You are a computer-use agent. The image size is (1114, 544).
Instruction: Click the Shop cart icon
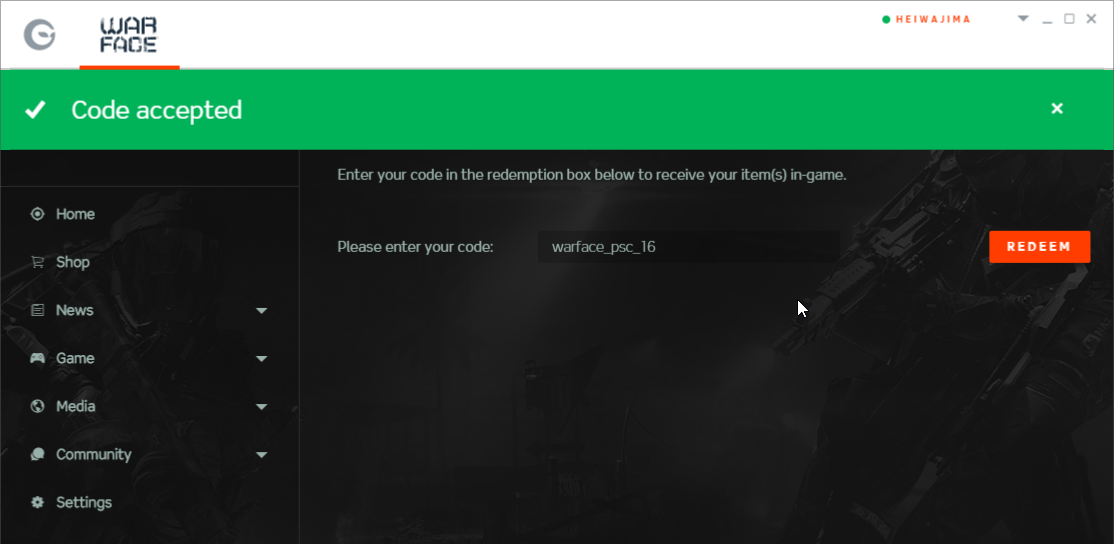tap(37, 262)
